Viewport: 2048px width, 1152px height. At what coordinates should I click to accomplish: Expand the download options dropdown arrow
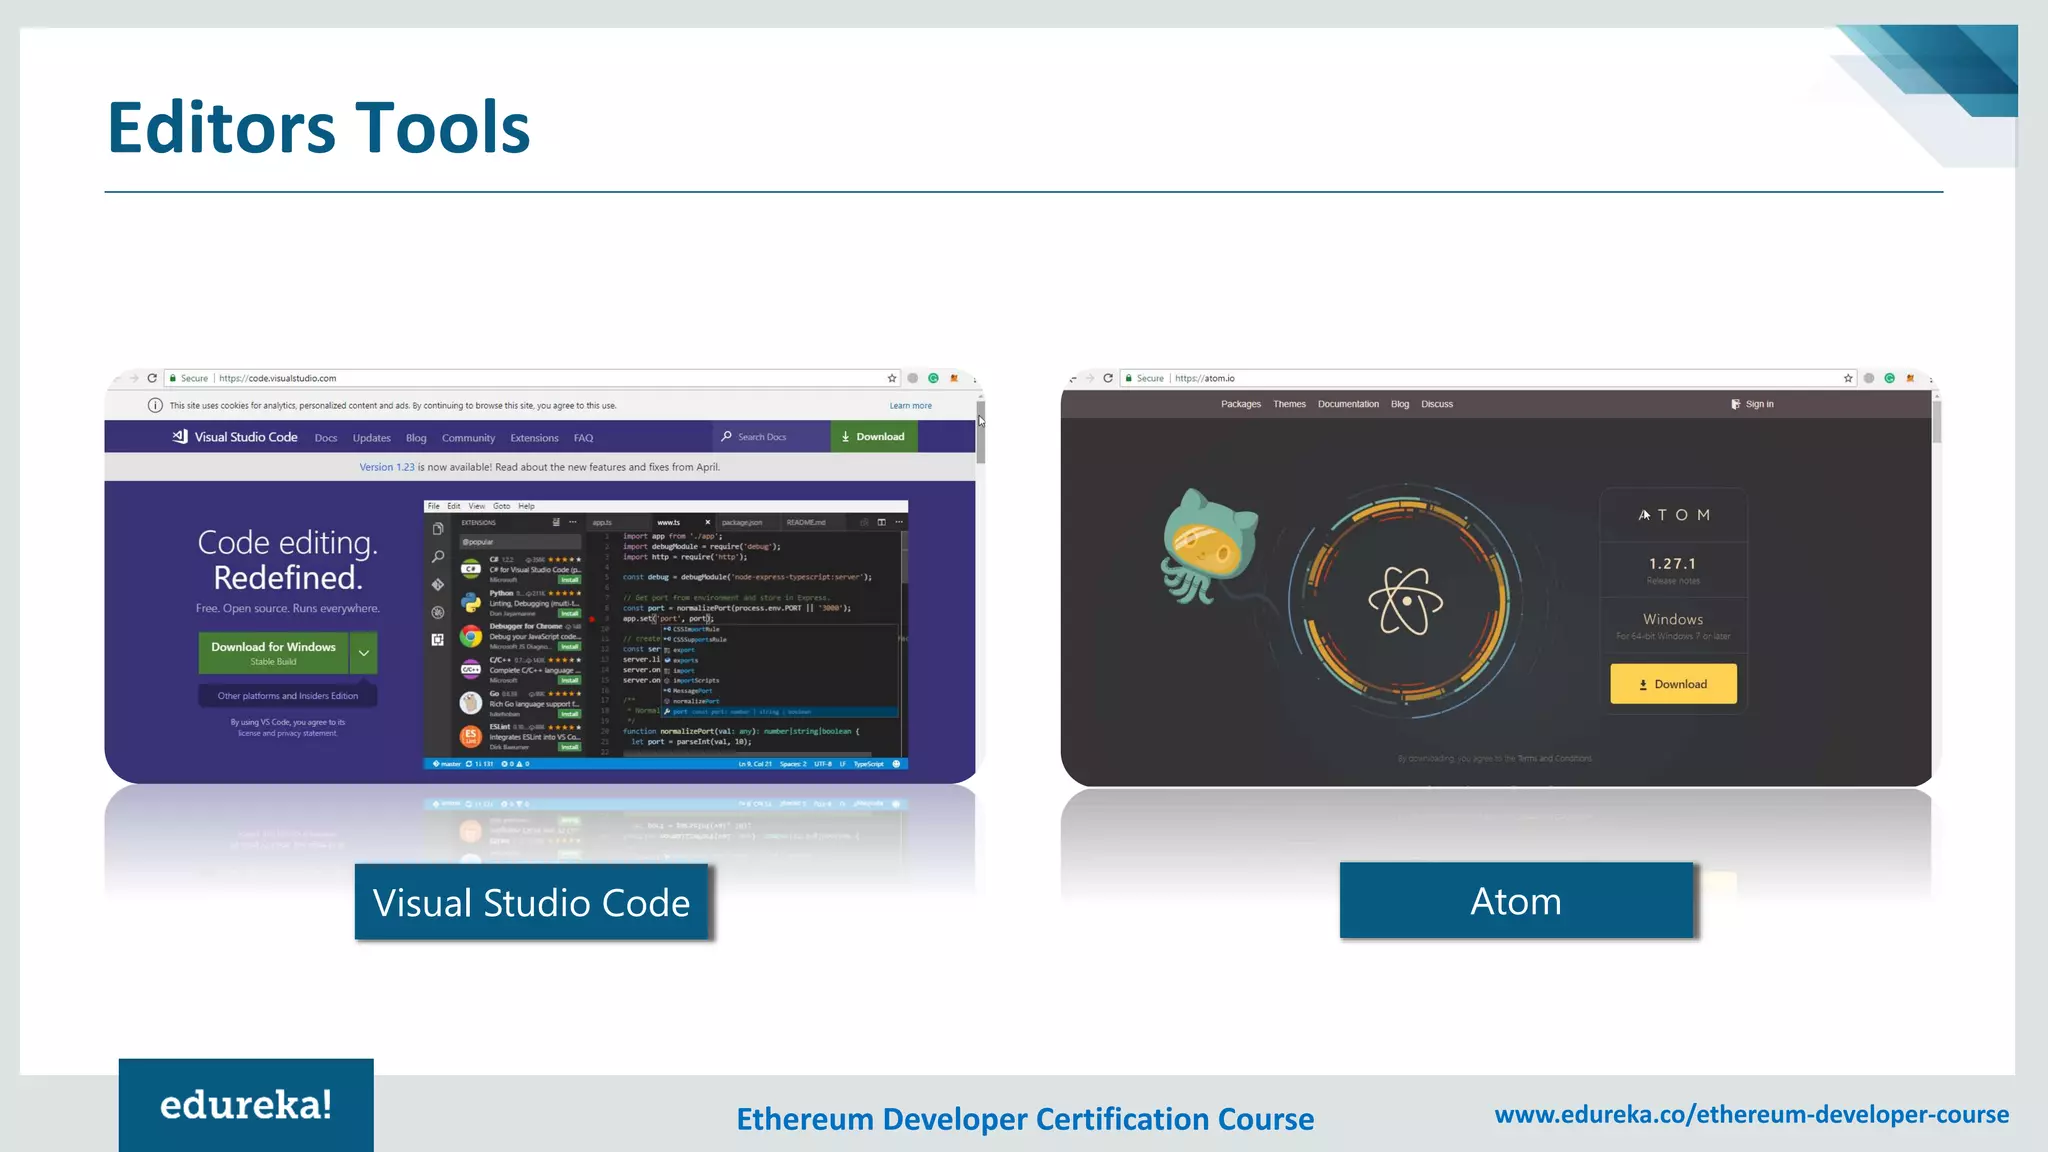point(364,652)
